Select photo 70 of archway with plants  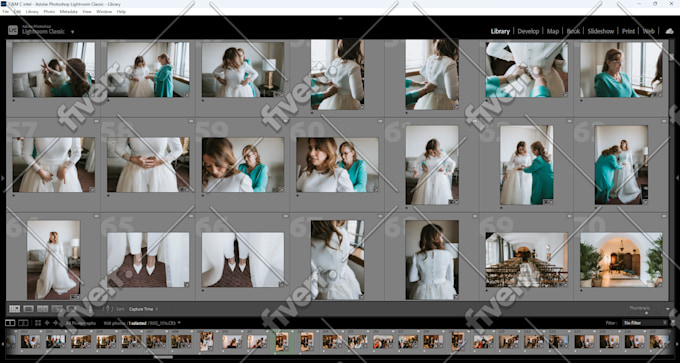(x=621, y=260)
